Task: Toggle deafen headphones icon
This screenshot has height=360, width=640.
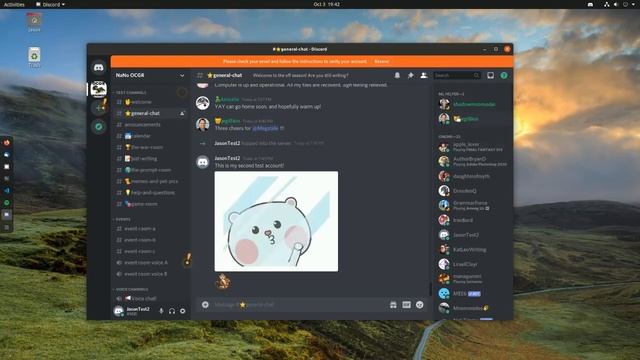Action: click(x=172, y=311)
